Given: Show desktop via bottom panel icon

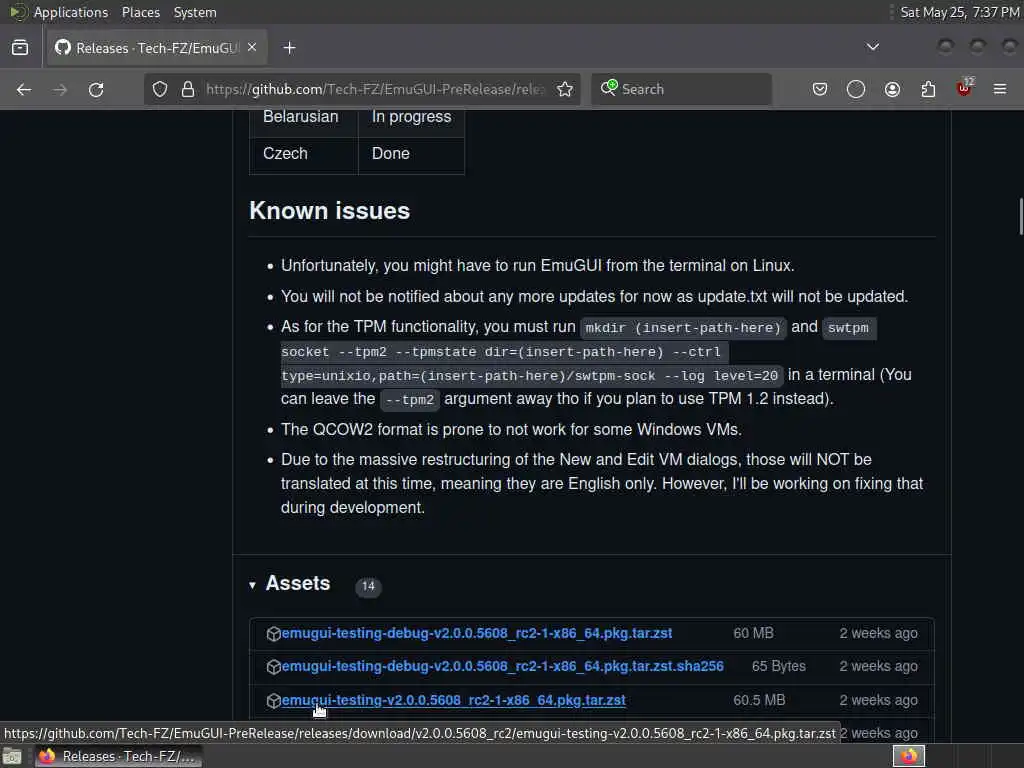Looking at the screenshot, I should 12,756.
